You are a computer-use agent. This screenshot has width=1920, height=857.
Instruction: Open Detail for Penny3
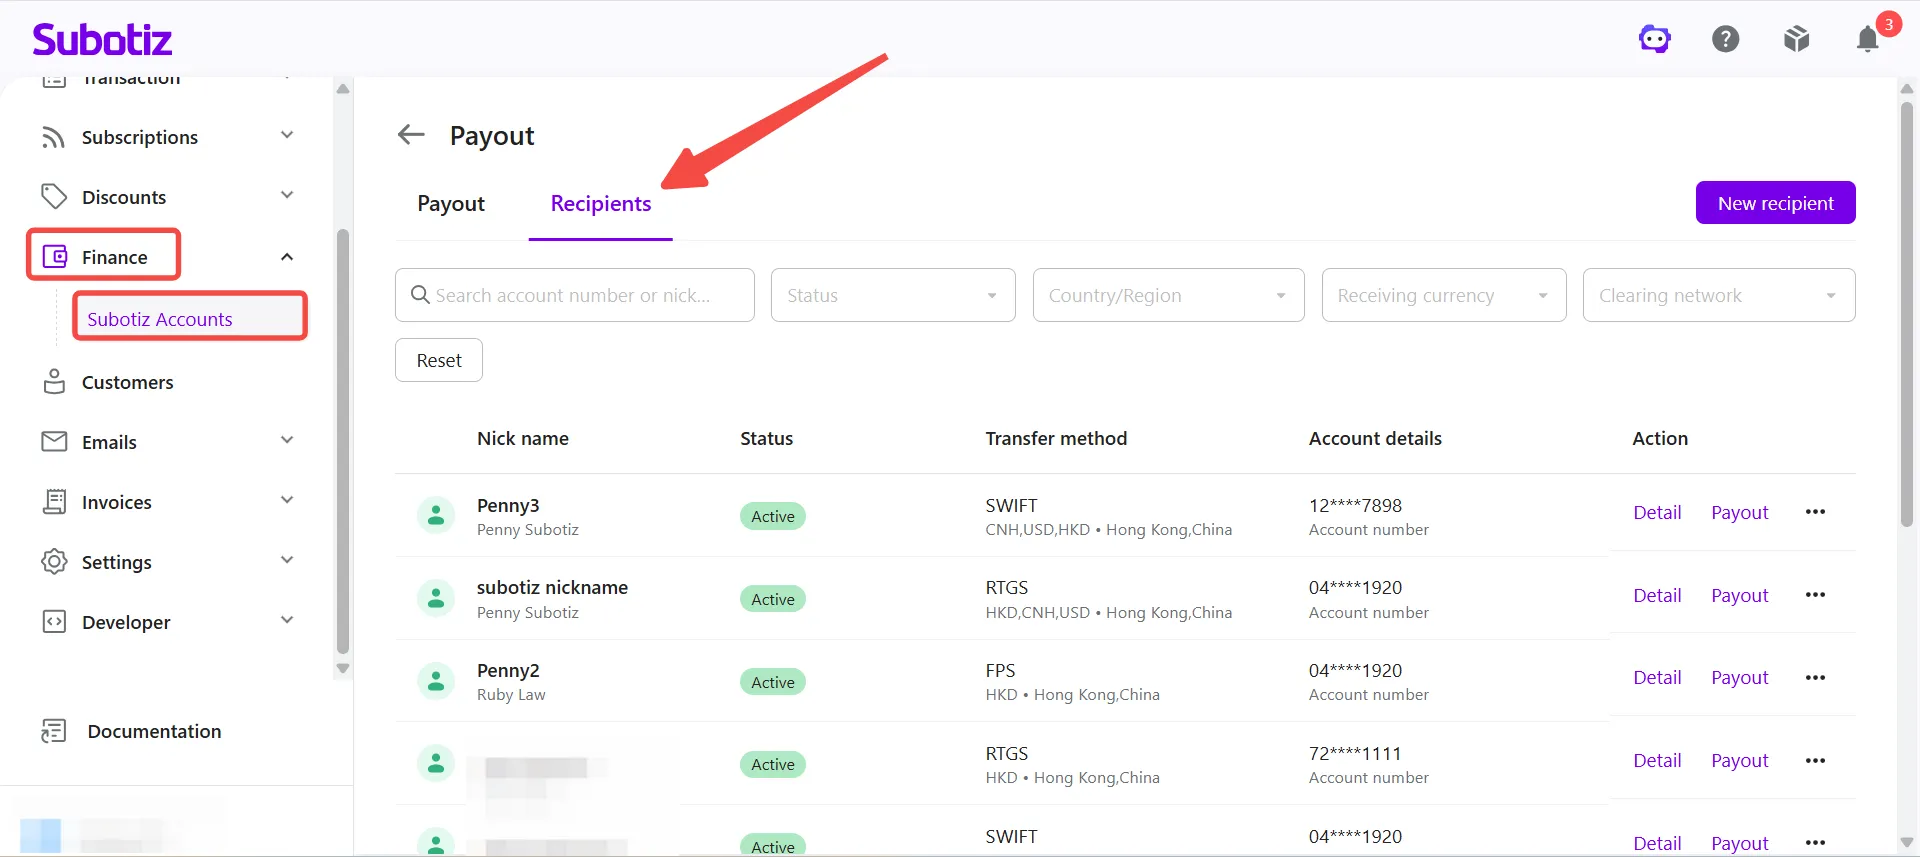click(x=1657, y=512)
